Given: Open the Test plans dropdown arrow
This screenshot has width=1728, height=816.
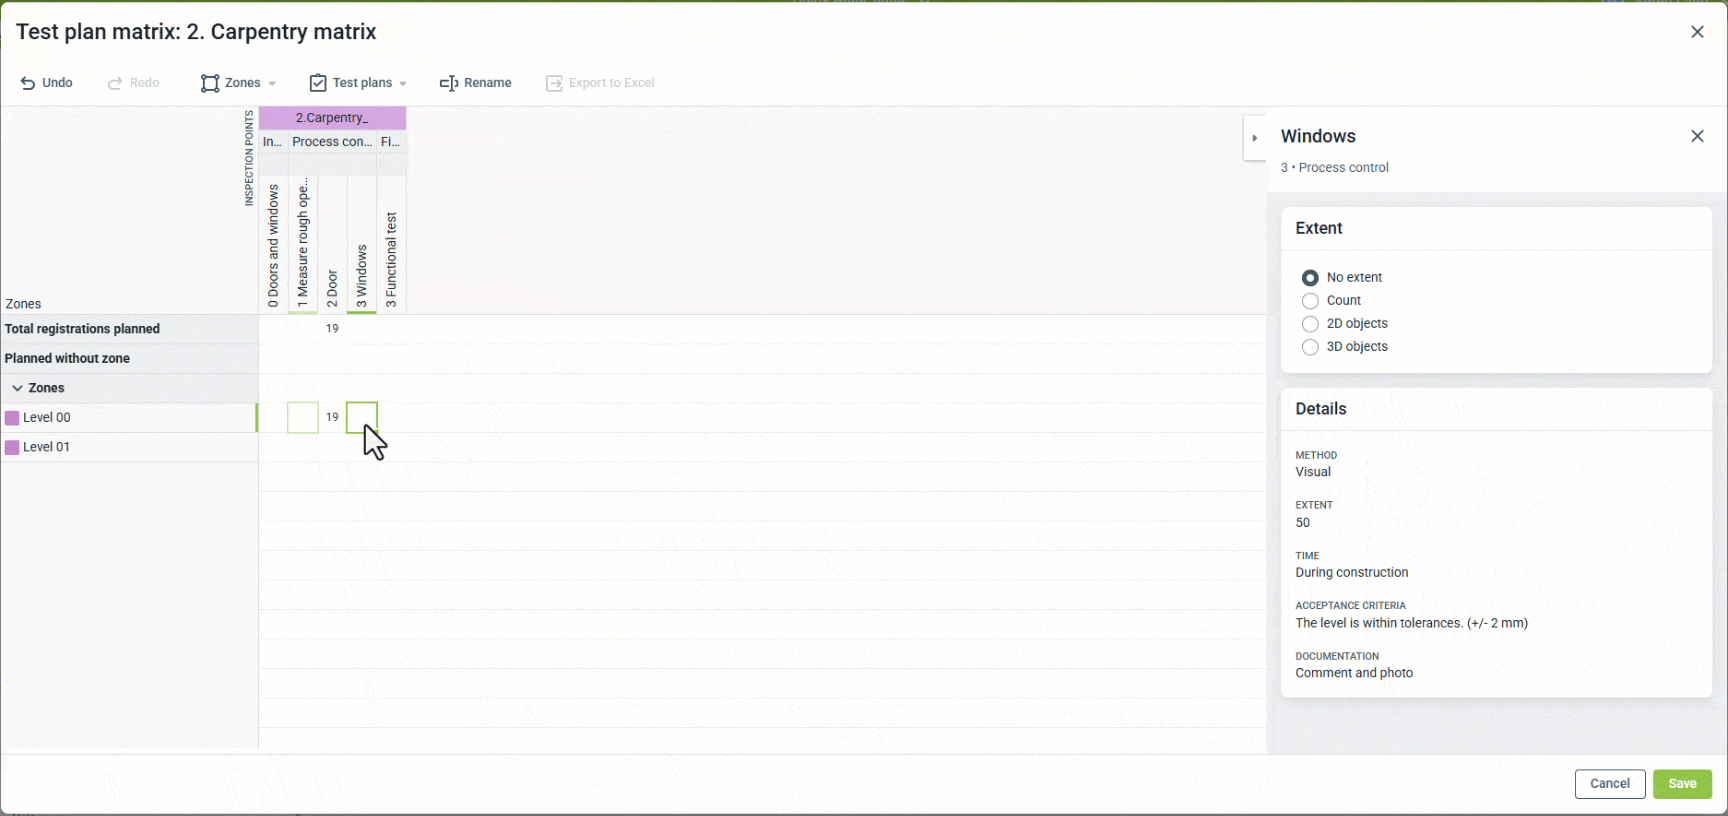Looking at the screenshot, I should (x=403, y=84).
